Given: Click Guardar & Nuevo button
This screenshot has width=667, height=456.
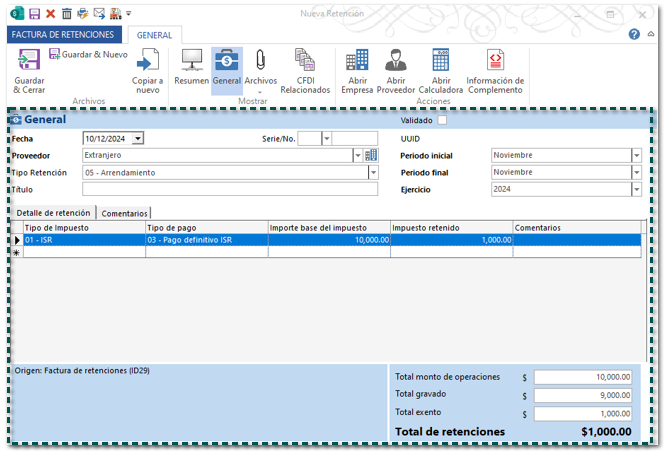Looking at the screenshot, I should click(x=88, y=54).
